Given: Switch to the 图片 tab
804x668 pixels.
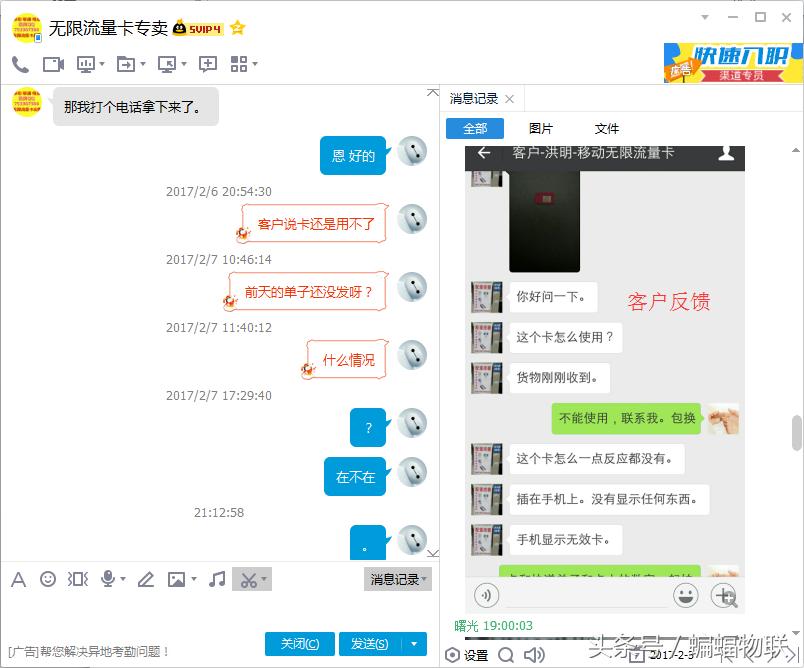Looking at the screenshot, I should click(542, 128).
